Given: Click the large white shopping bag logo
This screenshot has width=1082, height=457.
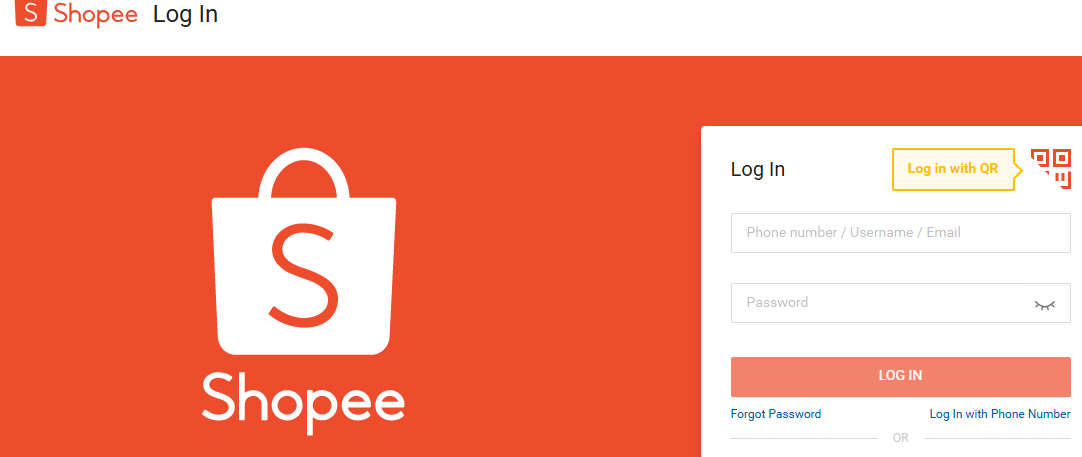Looking at the screenshot, I should click(304, 251).
